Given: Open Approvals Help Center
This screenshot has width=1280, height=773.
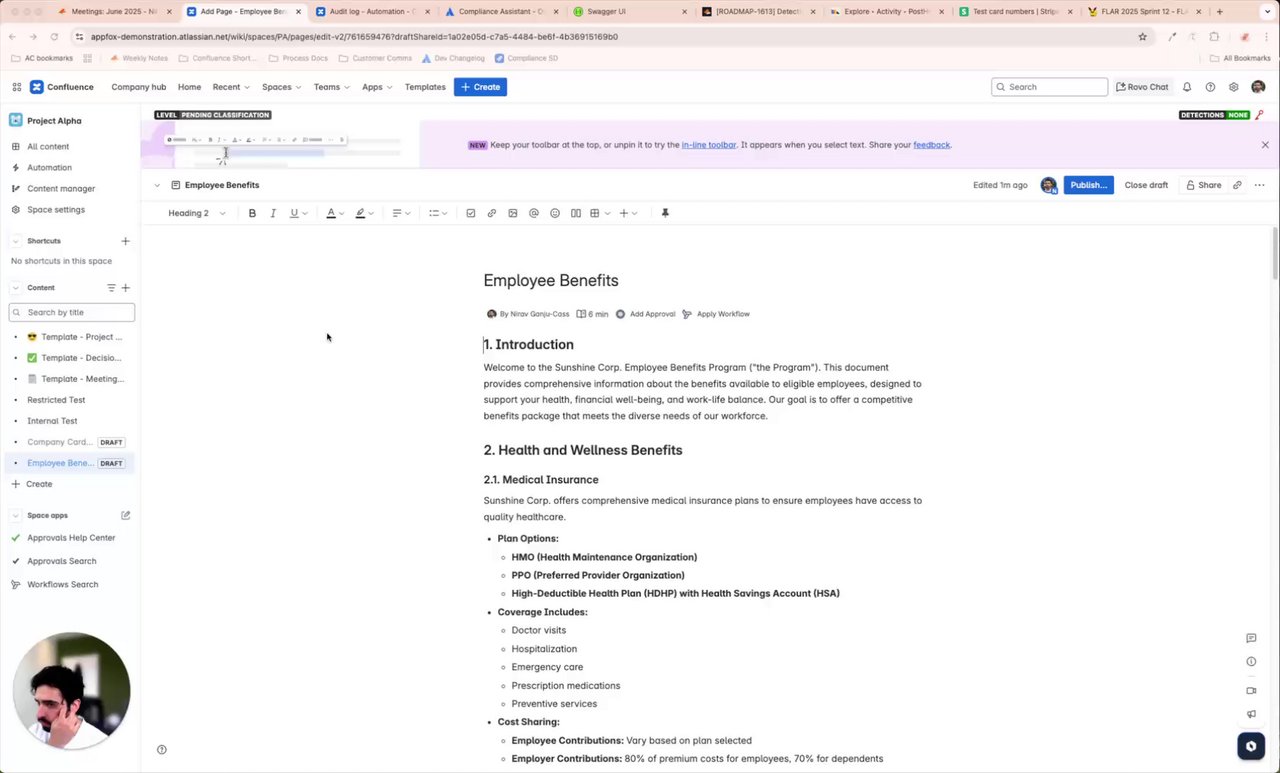Looking at the screenshot, I should [x=71, y=538].
